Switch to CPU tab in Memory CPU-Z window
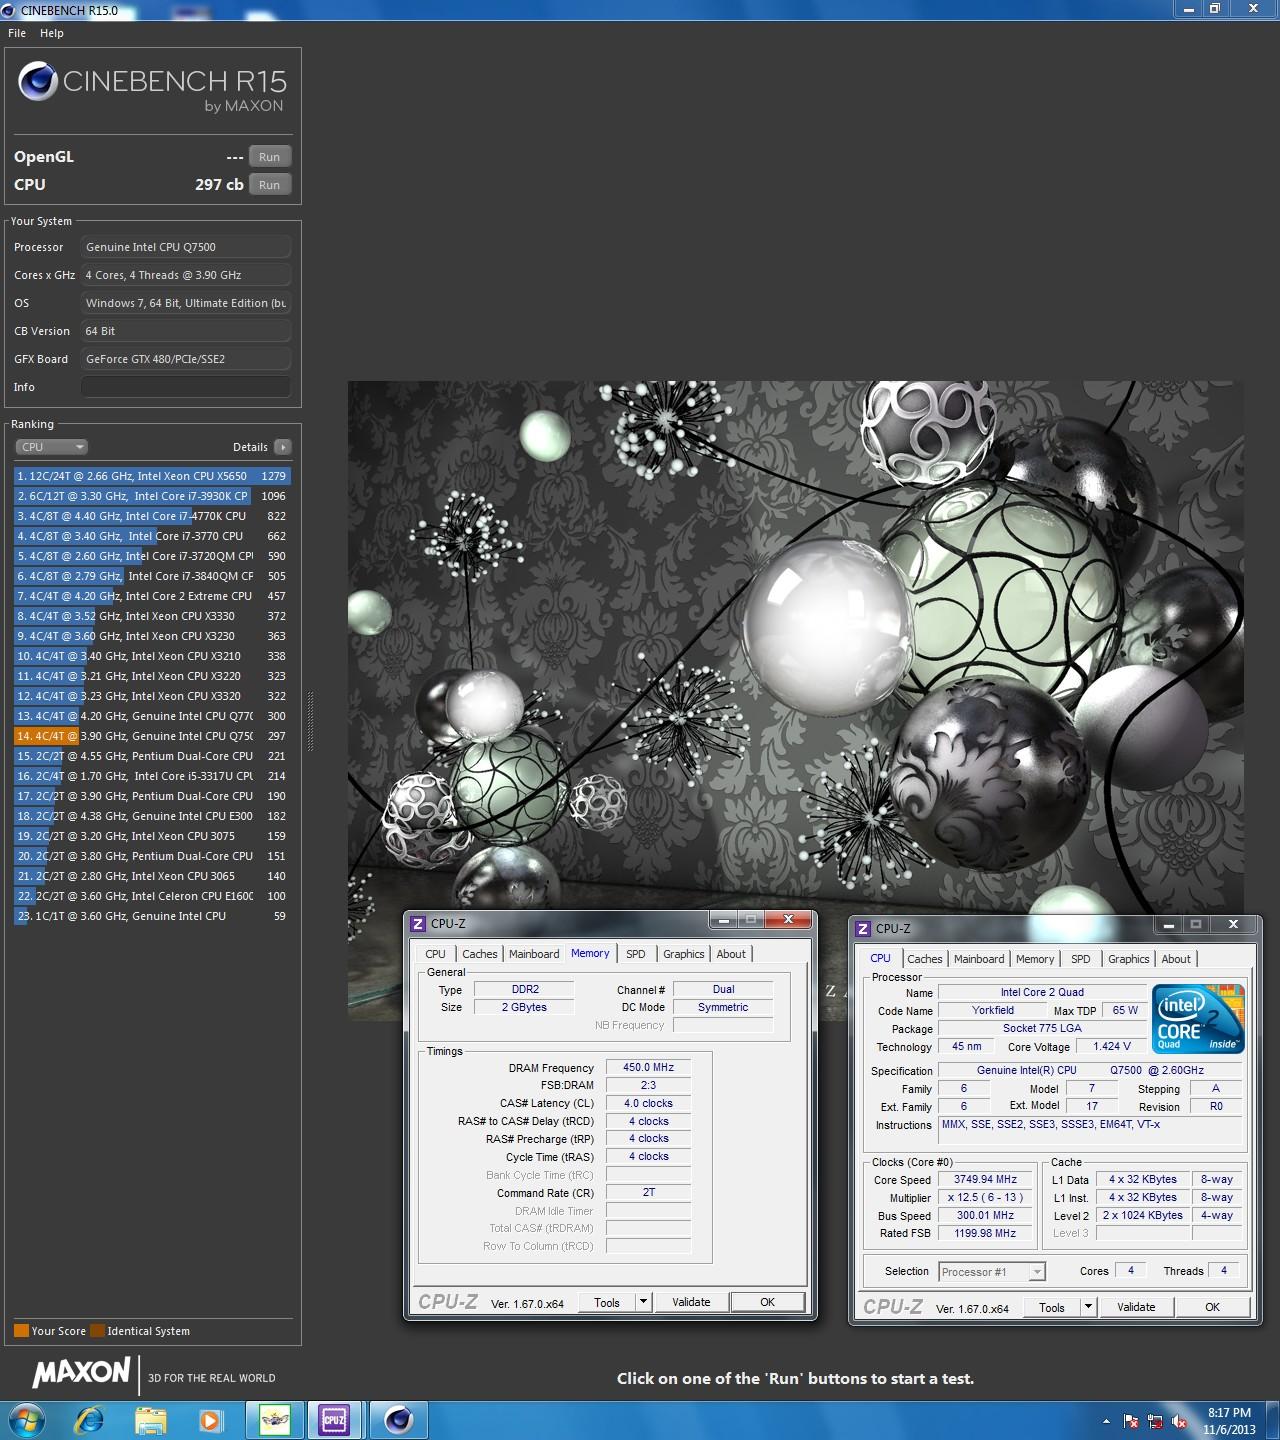The image size is (1280, 1440). (435, 954)
